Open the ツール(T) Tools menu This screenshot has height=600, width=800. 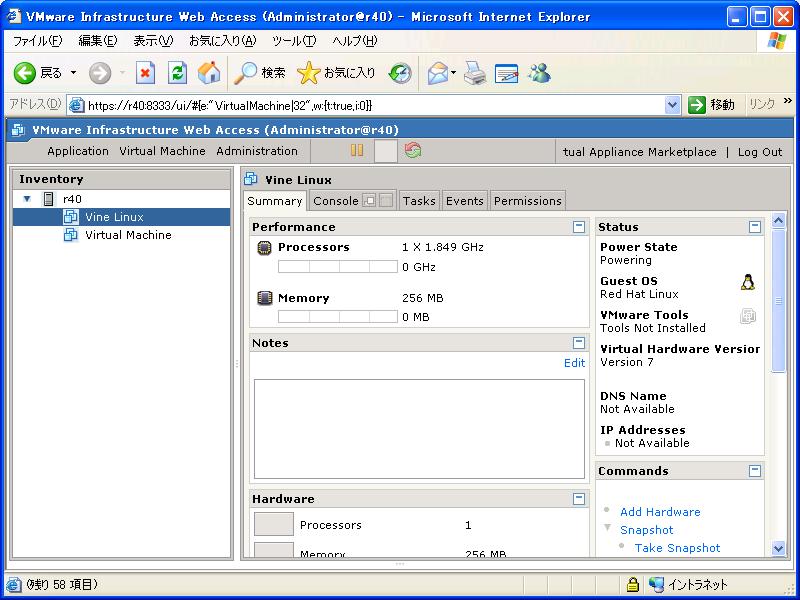click(294, 41)
